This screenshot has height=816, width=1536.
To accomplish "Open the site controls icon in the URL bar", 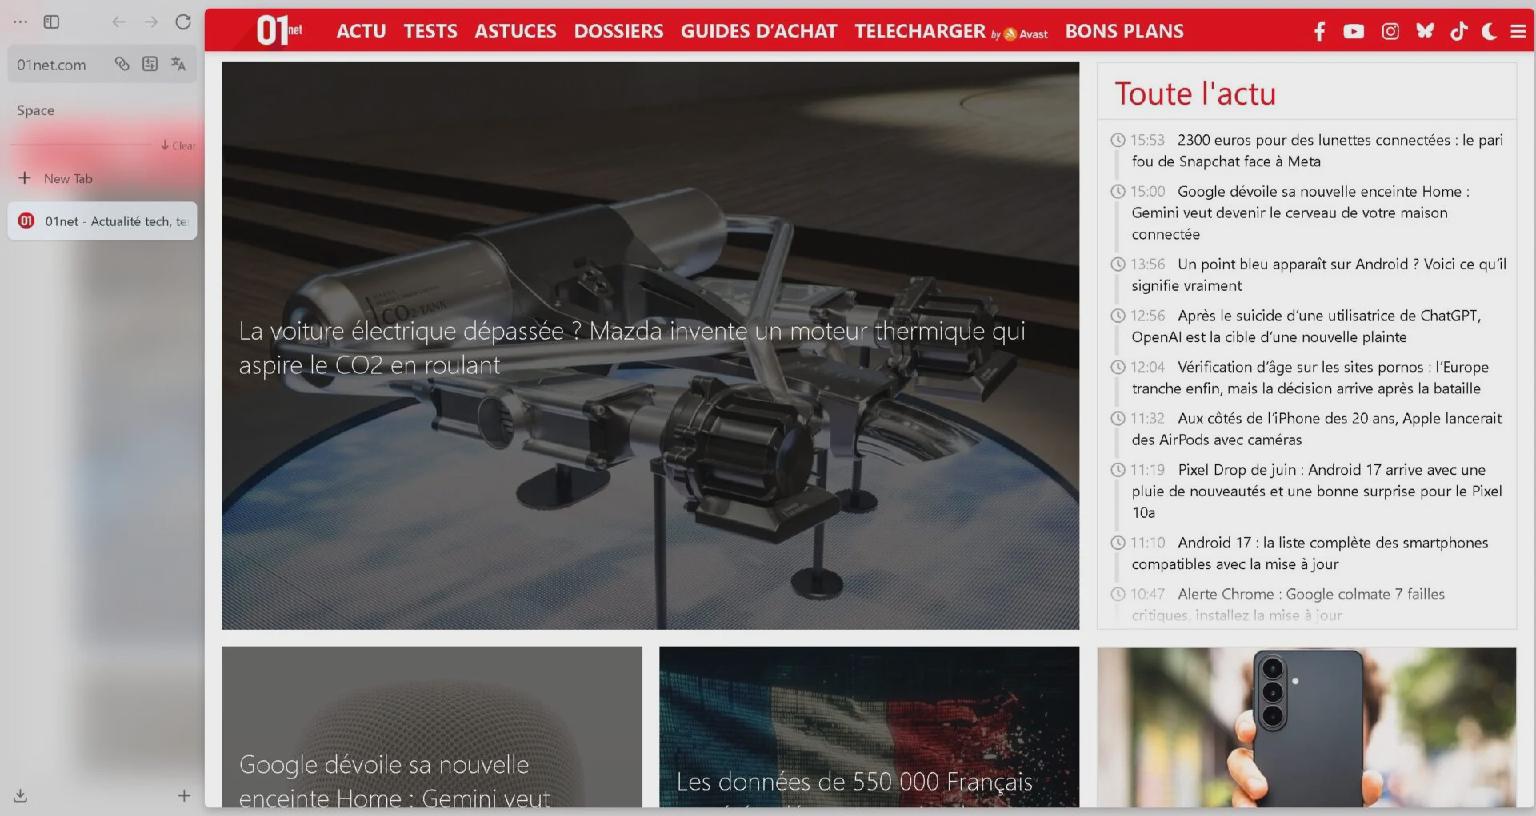I will coord(150,64).
